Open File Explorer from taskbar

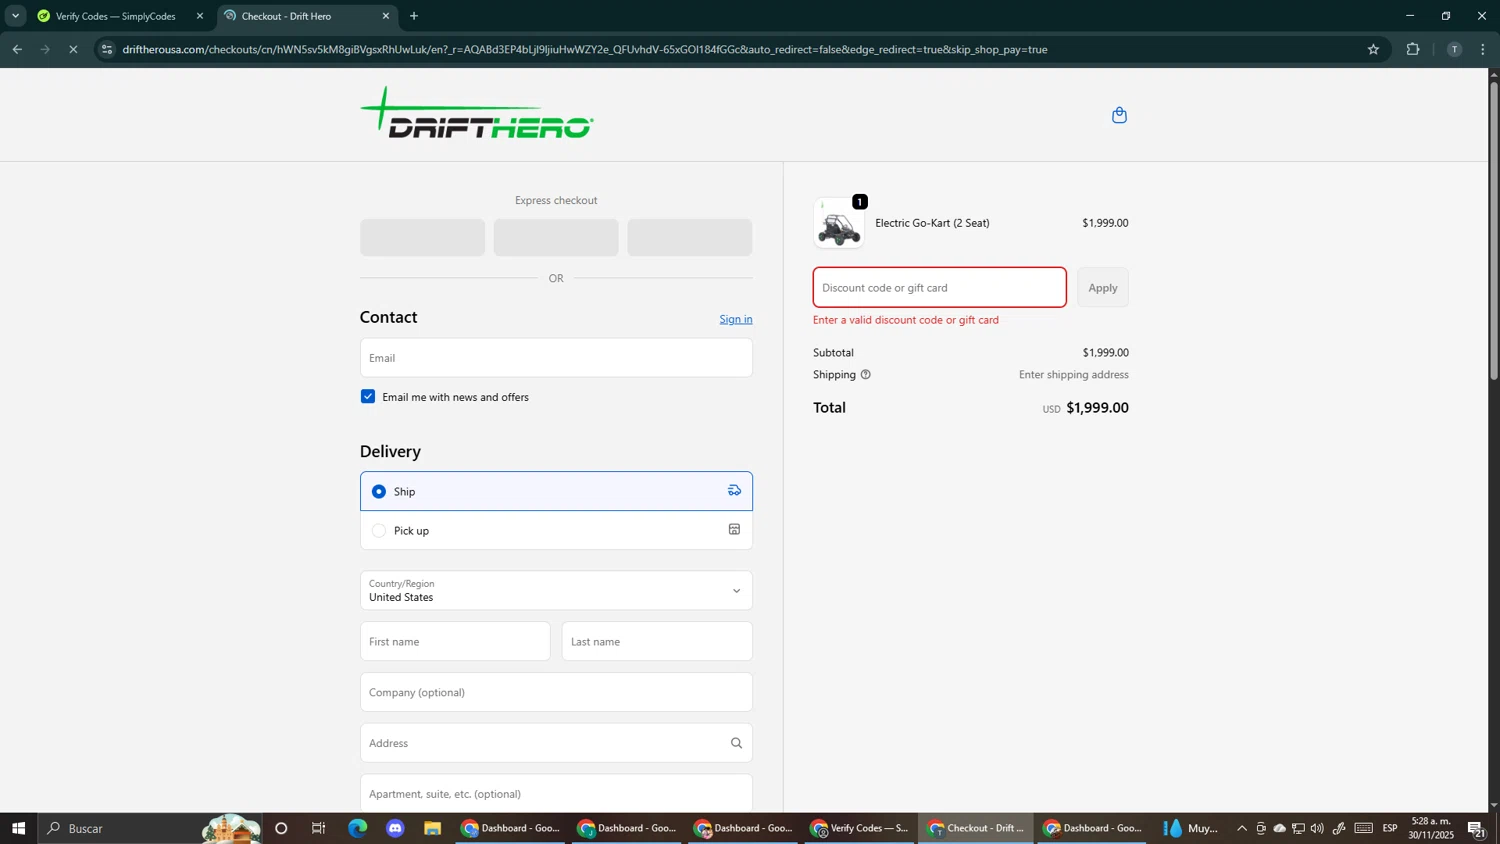[432, 828]
